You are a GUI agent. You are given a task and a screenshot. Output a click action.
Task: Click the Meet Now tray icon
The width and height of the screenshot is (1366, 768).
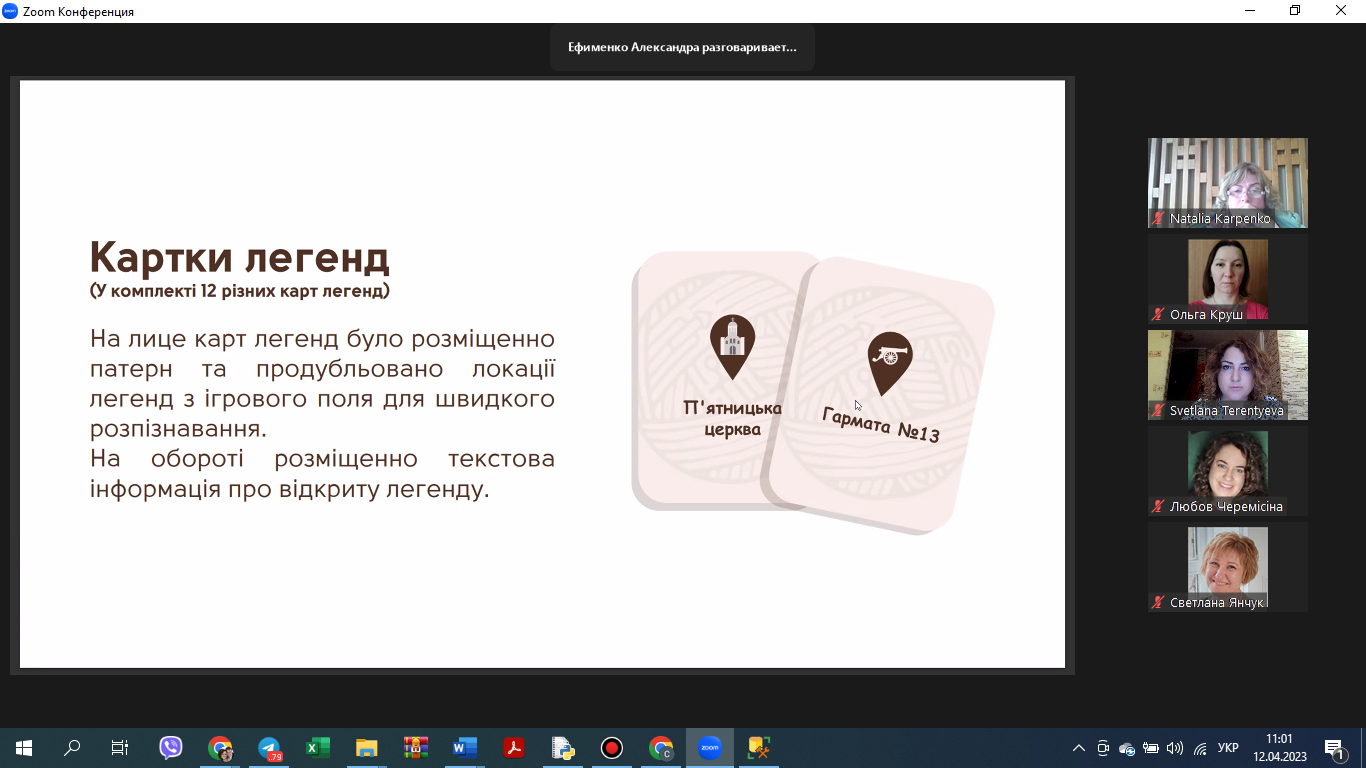click(1103, 748)
